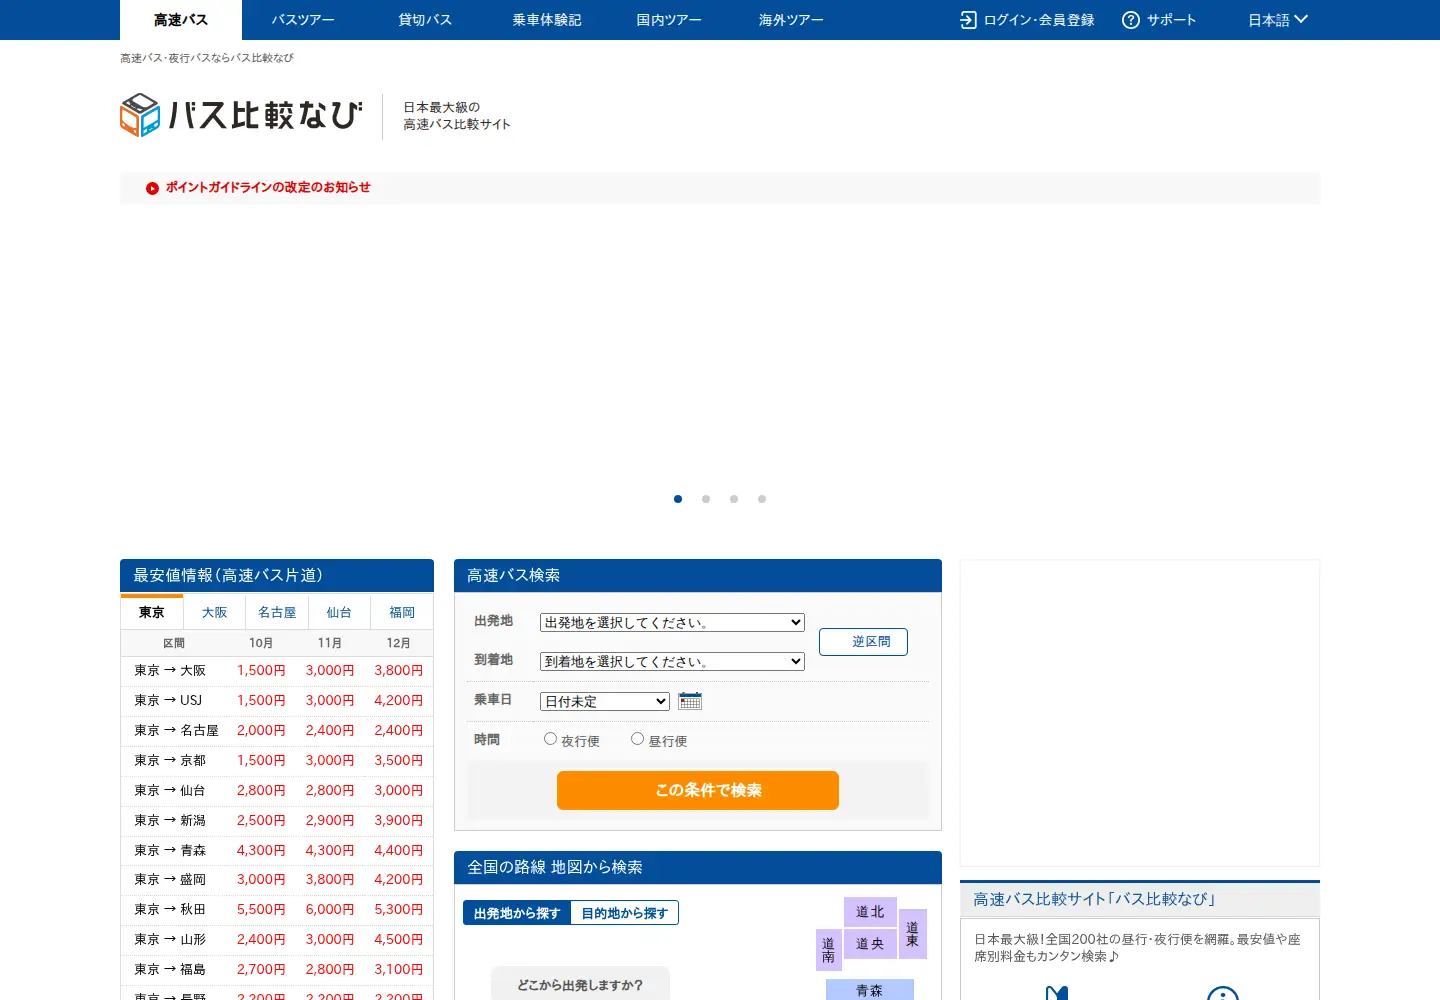Select the 名古屋 price tab

277,612
